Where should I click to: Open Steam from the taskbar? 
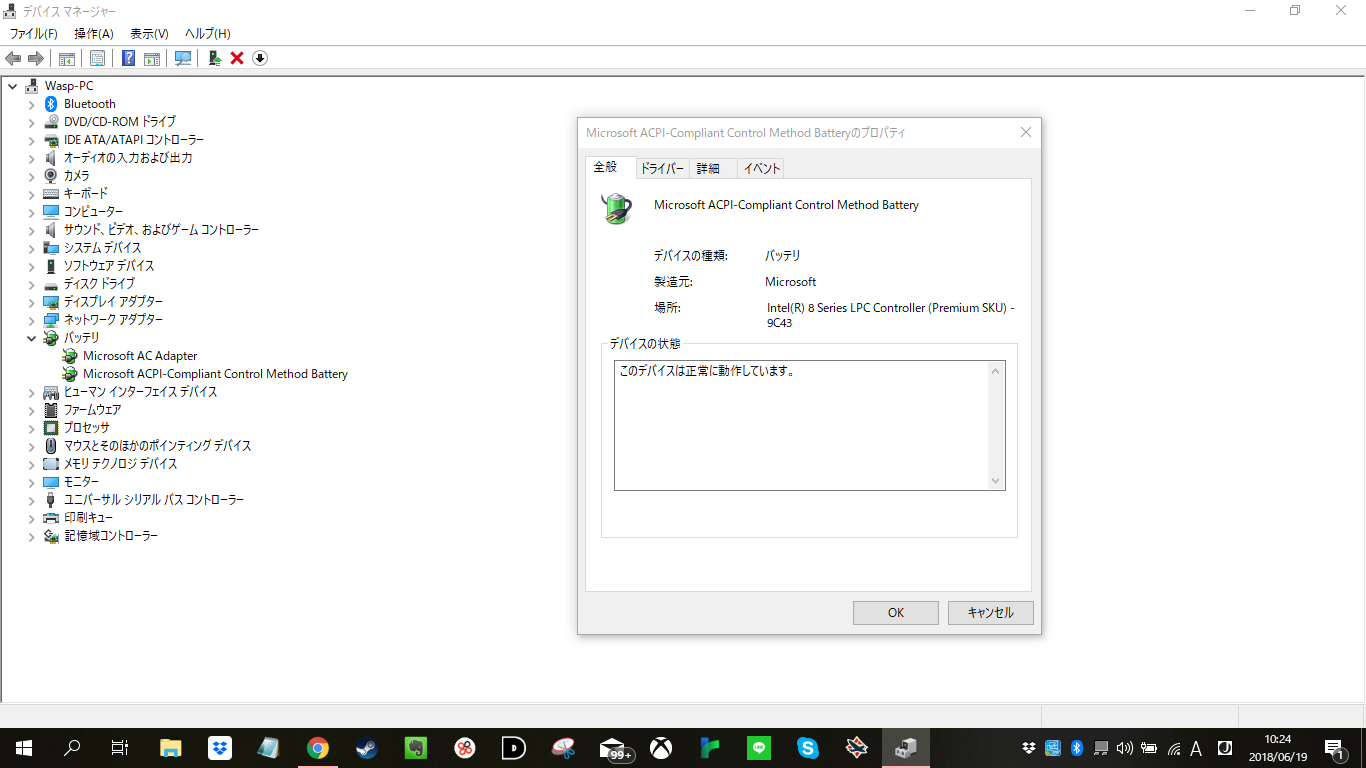367,748
